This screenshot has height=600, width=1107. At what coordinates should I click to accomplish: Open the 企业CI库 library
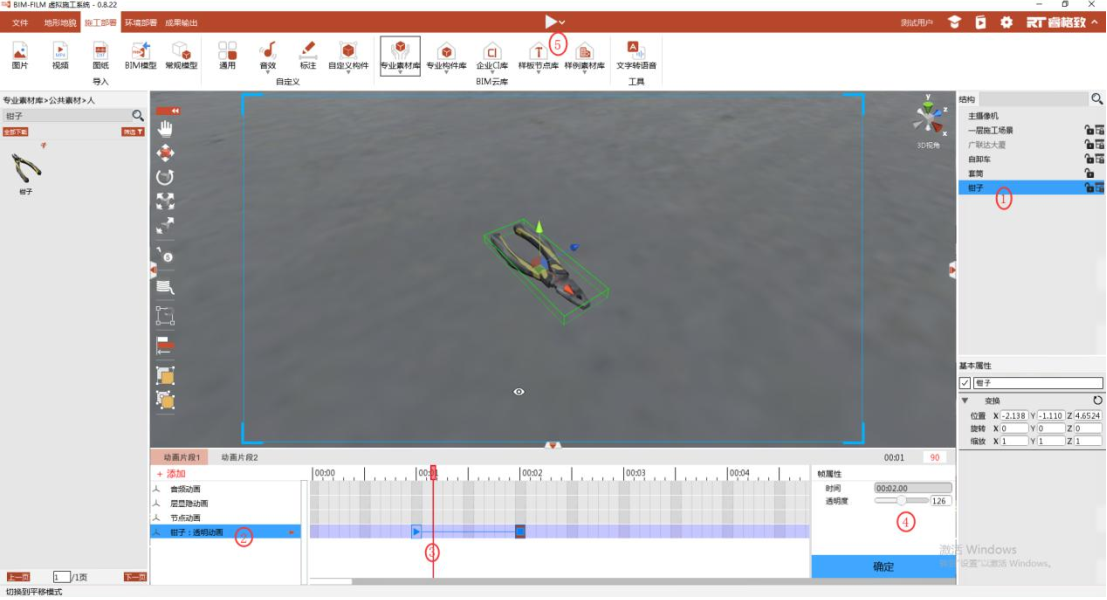click(x=492, y=56)
